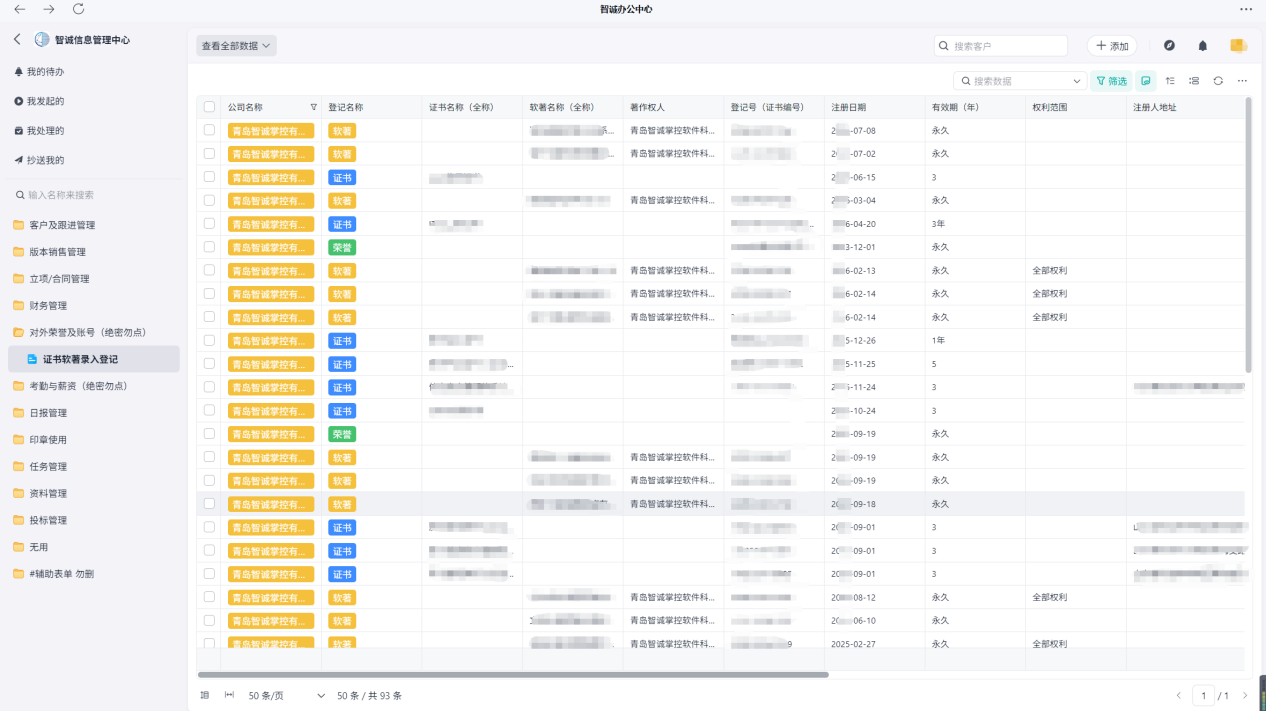Open the compass navigation icon
1266x711 pixels.
[1169, 46]
